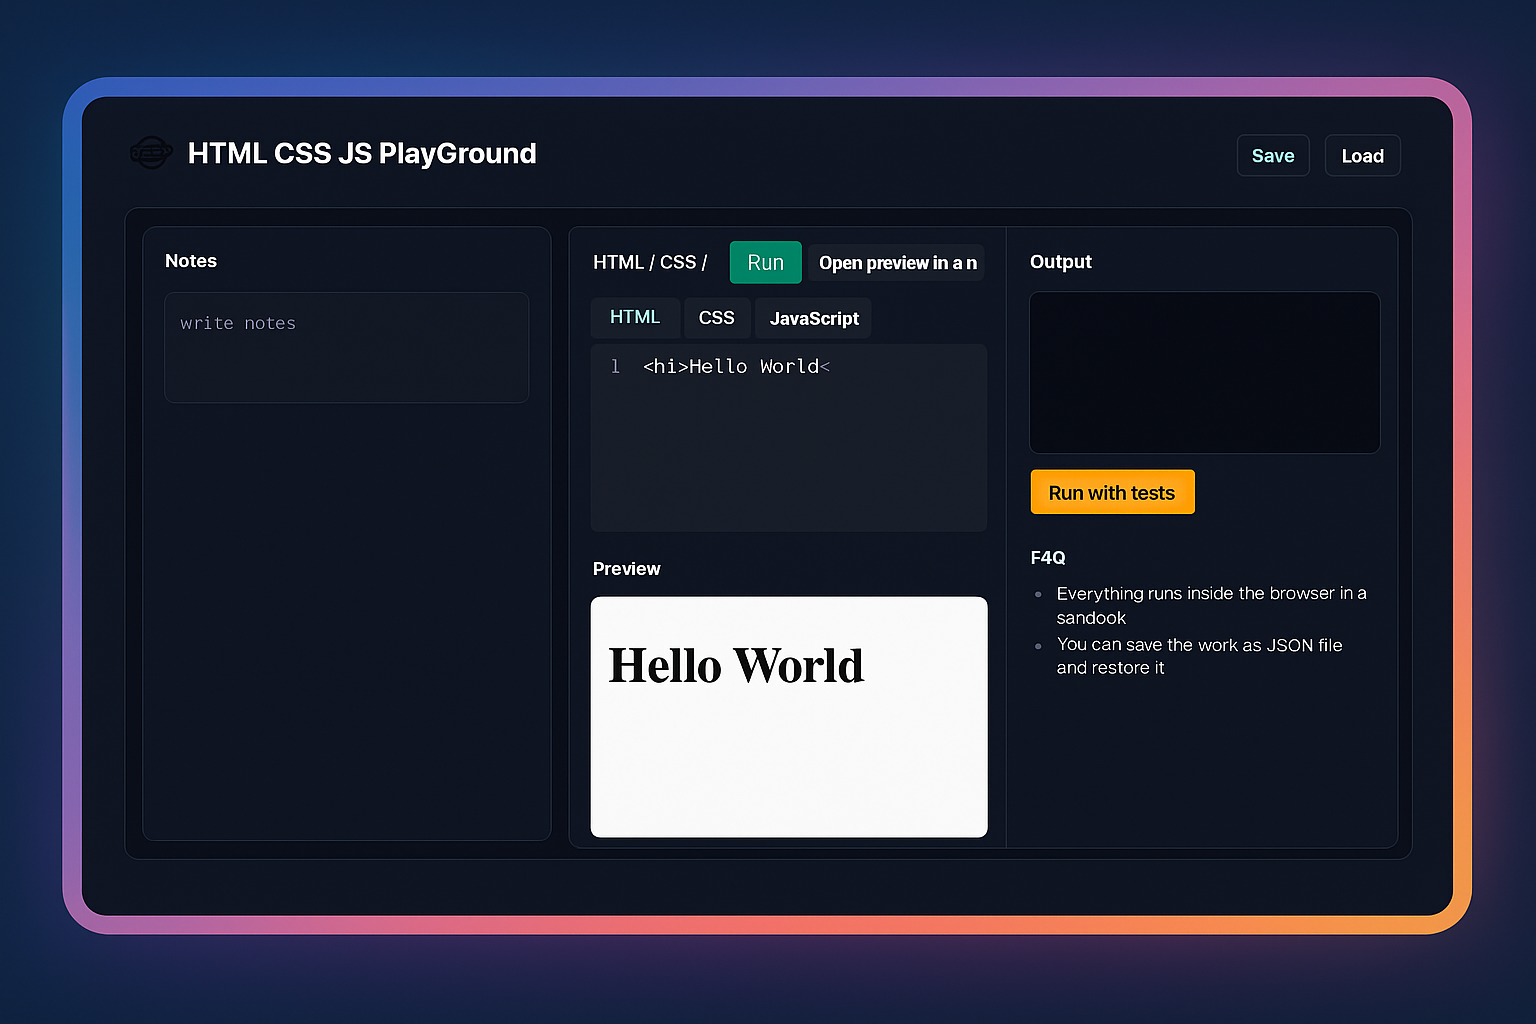Click inside the Hello World code line
This screenshot has height=1024, width=1536.
tap(736, 367)
